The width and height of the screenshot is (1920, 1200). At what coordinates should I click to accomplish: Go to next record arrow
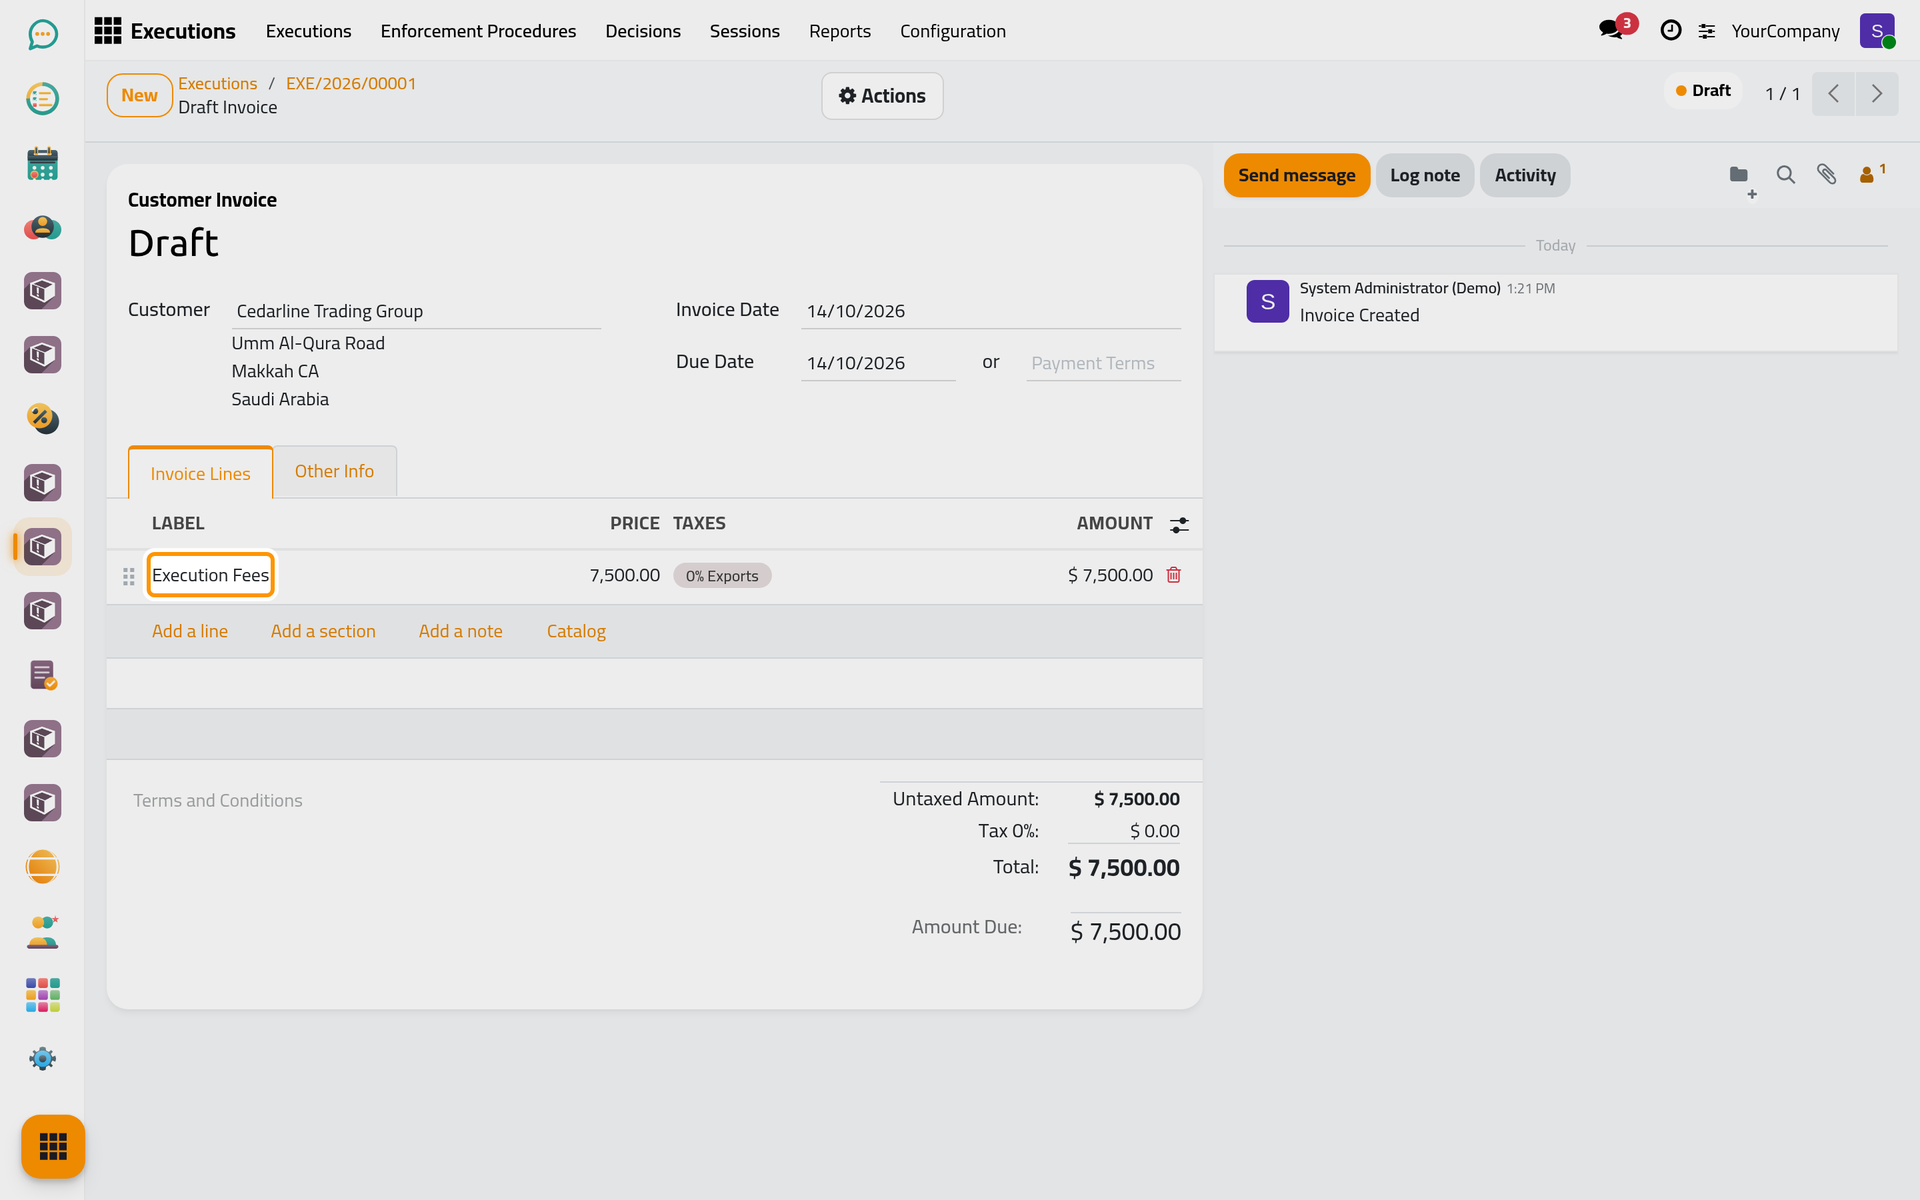(x=1876, y=94)
